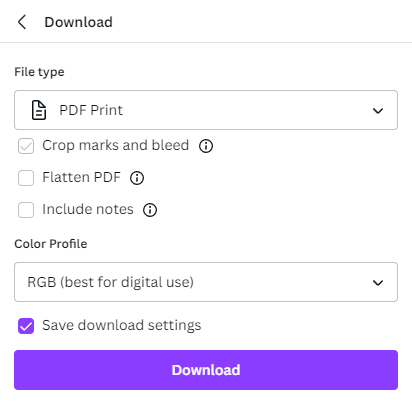Show info for Crop marks and bleed

[206, 146]
